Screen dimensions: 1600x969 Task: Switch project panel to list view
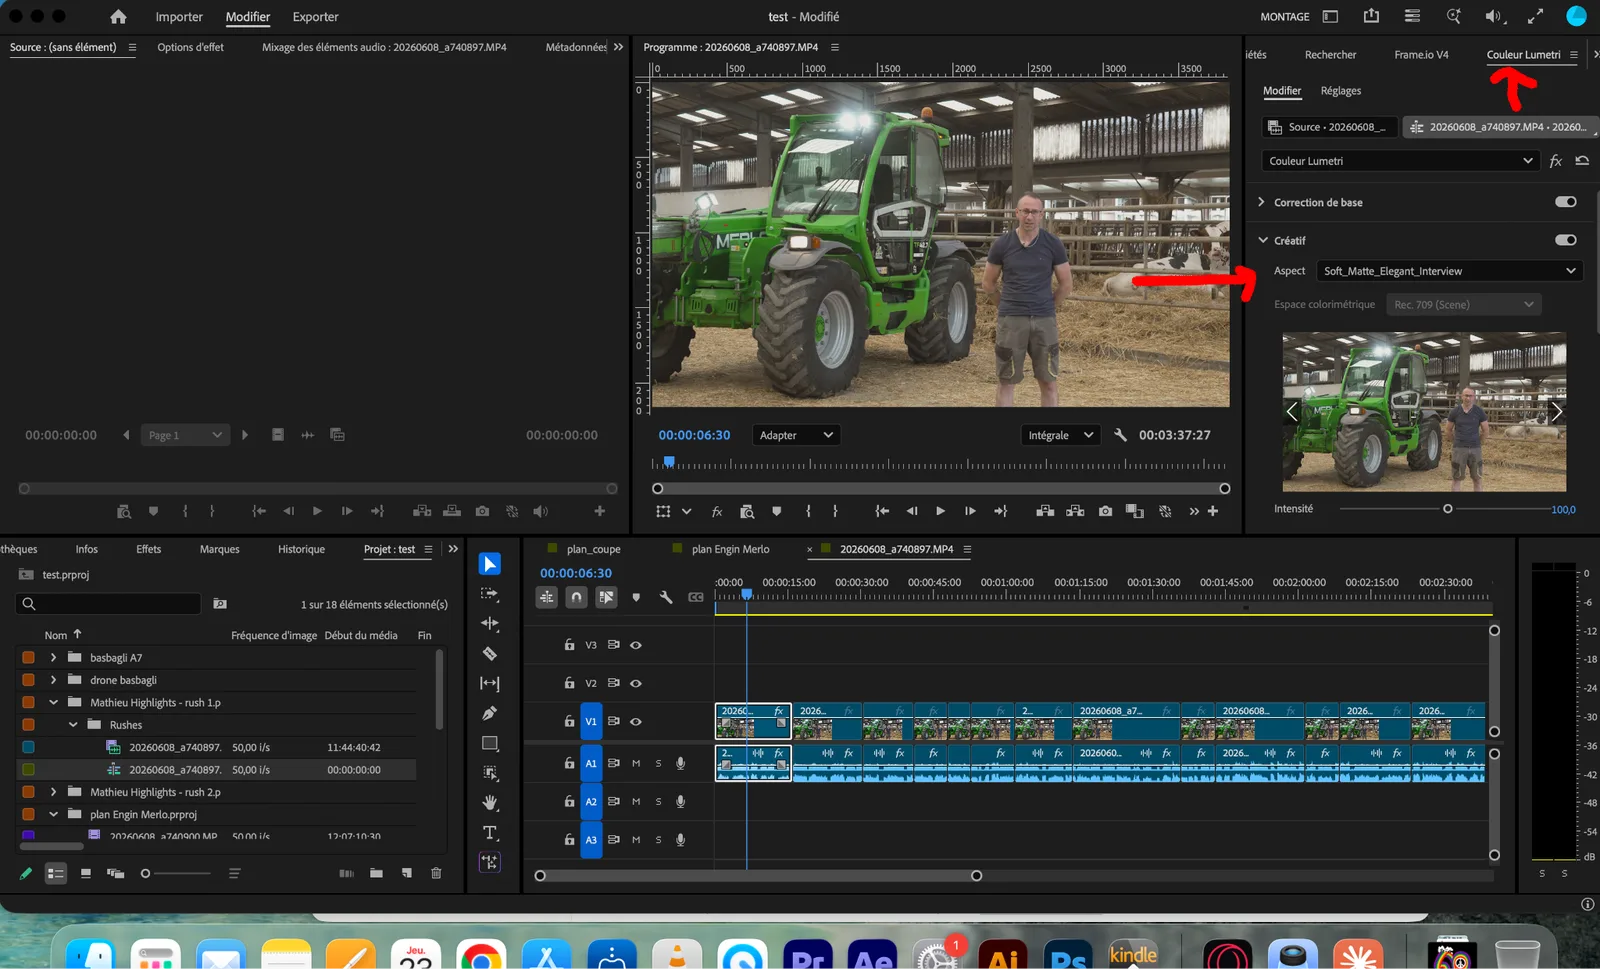[x=56, y=873]
